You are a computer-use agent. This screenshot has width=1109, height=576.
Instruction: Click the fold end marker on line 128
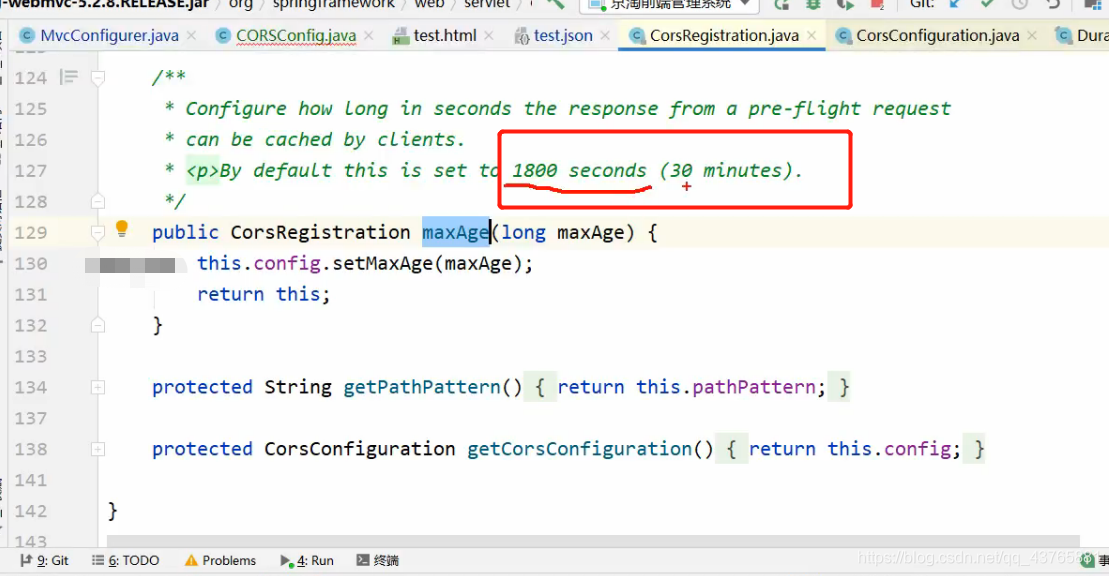(98, 202)
